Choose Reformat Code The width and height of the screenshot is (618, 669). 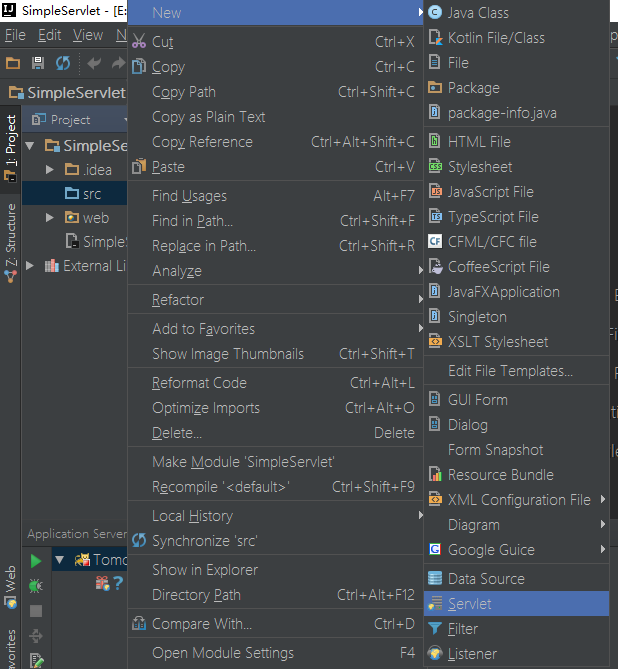276,383
